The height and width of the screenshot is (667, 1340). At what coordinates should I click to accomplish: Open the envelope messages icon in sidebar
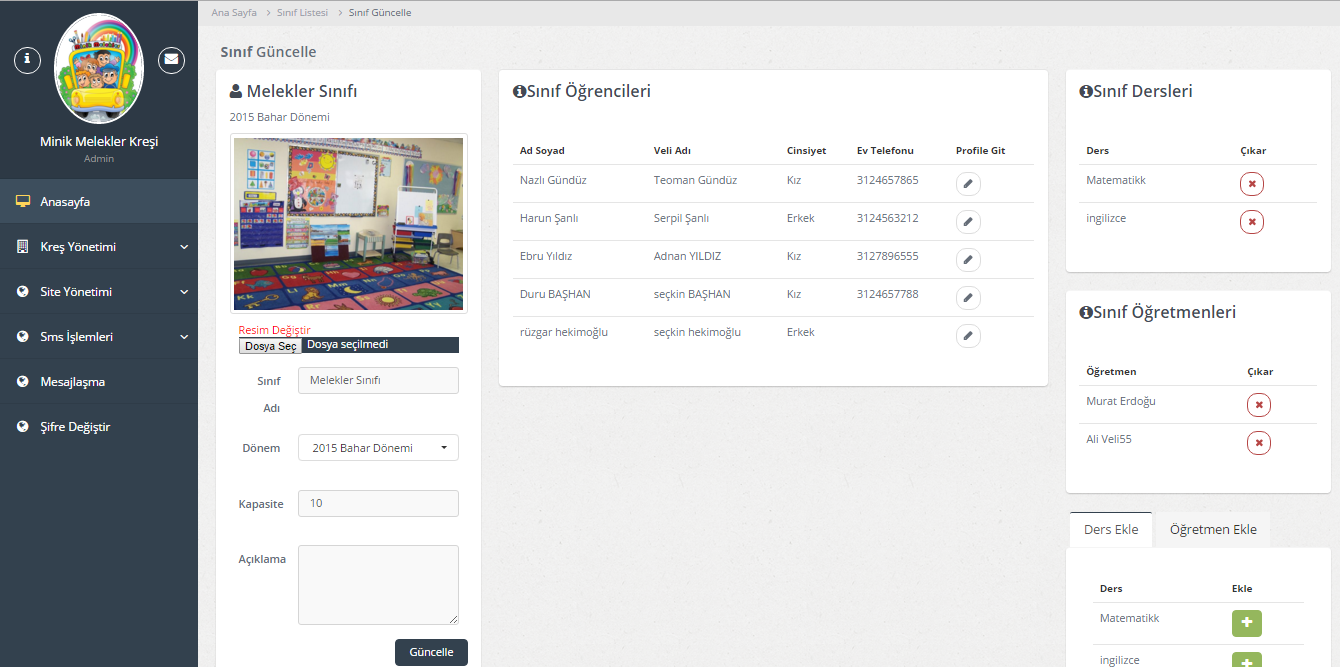(x=172, y=60)
